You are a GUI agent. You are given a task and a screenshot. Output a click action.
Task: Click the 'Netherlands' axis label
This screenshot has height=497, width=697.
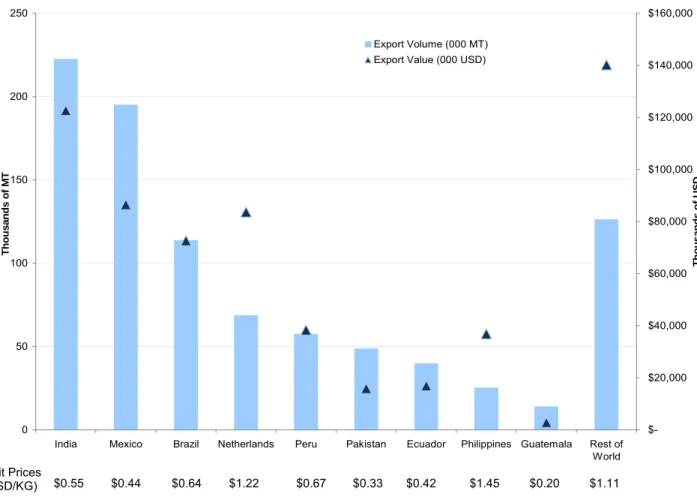coord(246,444)
